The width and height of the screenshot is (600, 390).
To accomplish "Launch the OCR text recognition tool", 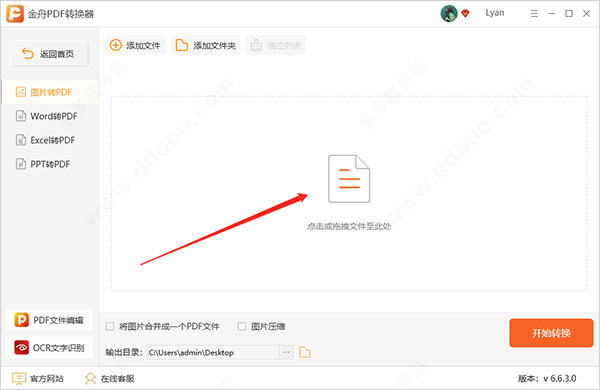I will 49,348.
